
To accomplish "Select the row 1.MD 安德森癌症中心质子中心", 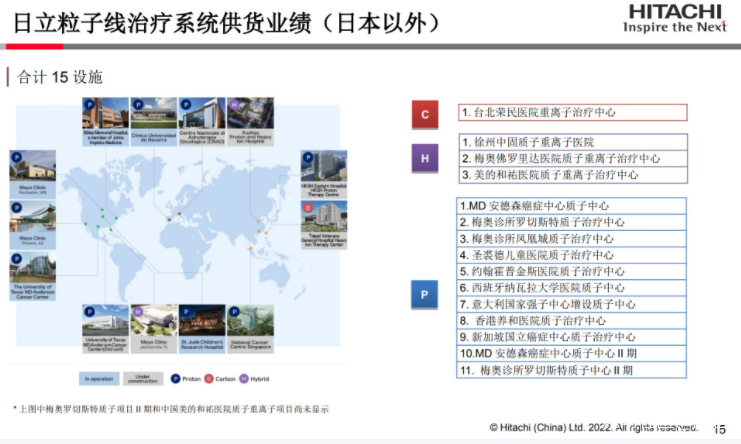I will point(571,206).
